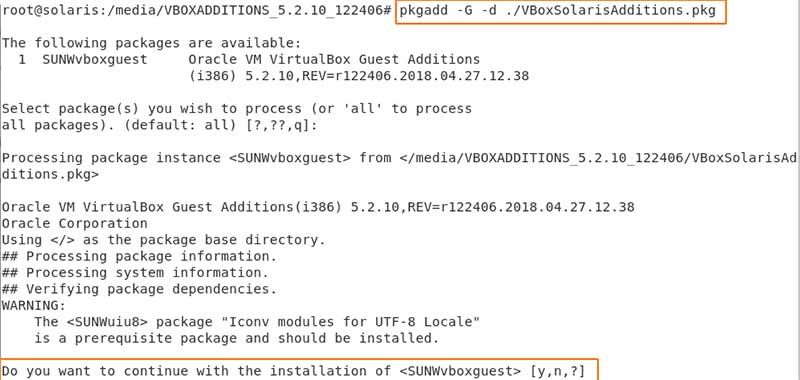Screen dimensions: 800x380
Task: Click 'The following packages are available:' line
Action: pyautogui.click(x=152, y=43)
